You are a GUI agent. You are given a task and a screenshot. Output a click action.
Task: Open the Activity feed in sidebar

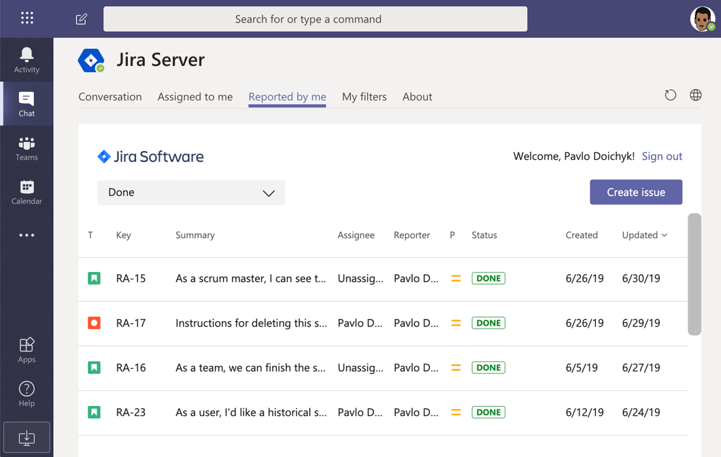[26, 59]
